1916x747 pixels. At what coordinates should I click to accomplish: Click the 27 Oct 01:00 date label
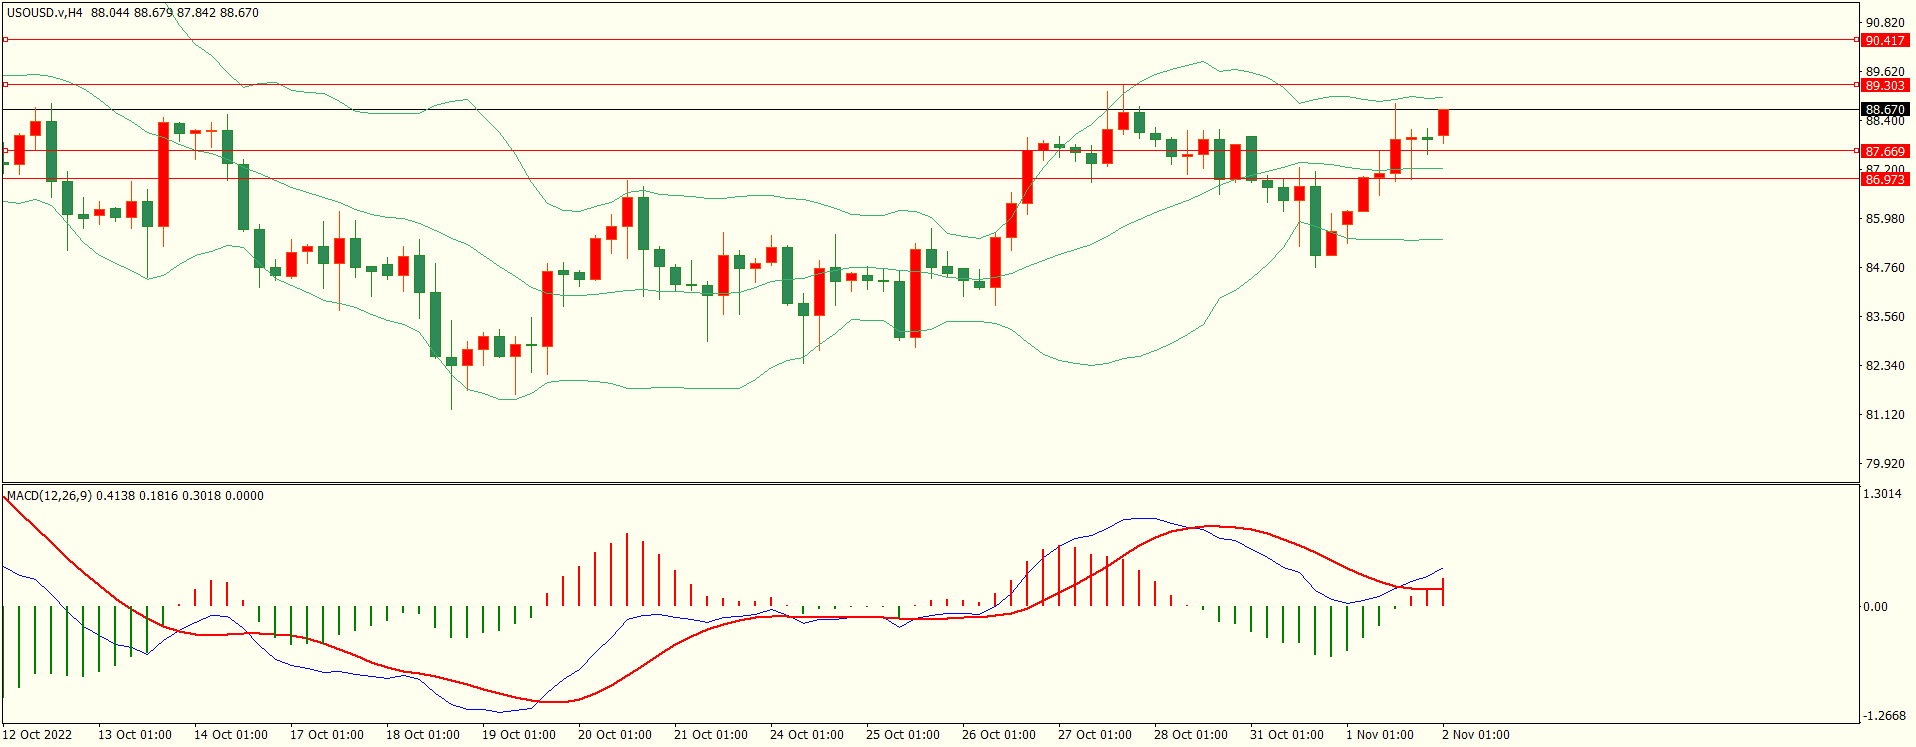[1095, 735]
